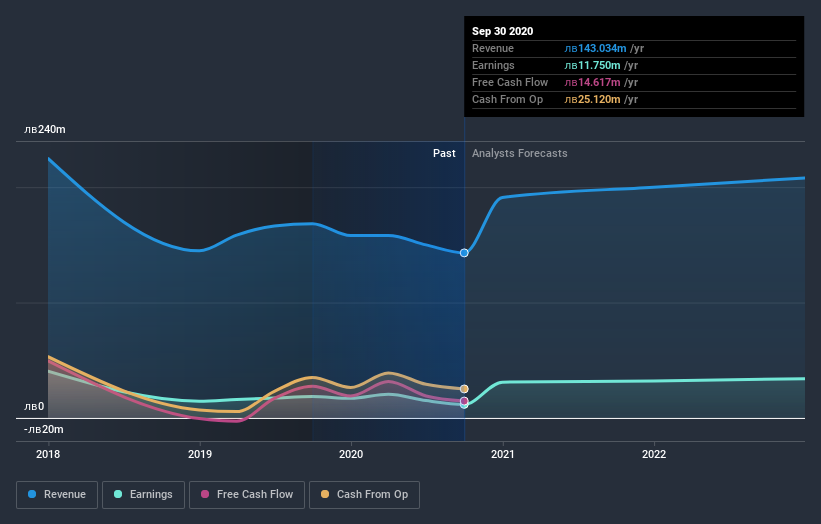The image size is (821, 524).
Task: Click the pink Free Cash Flow data point
Action: coord(464,401)
